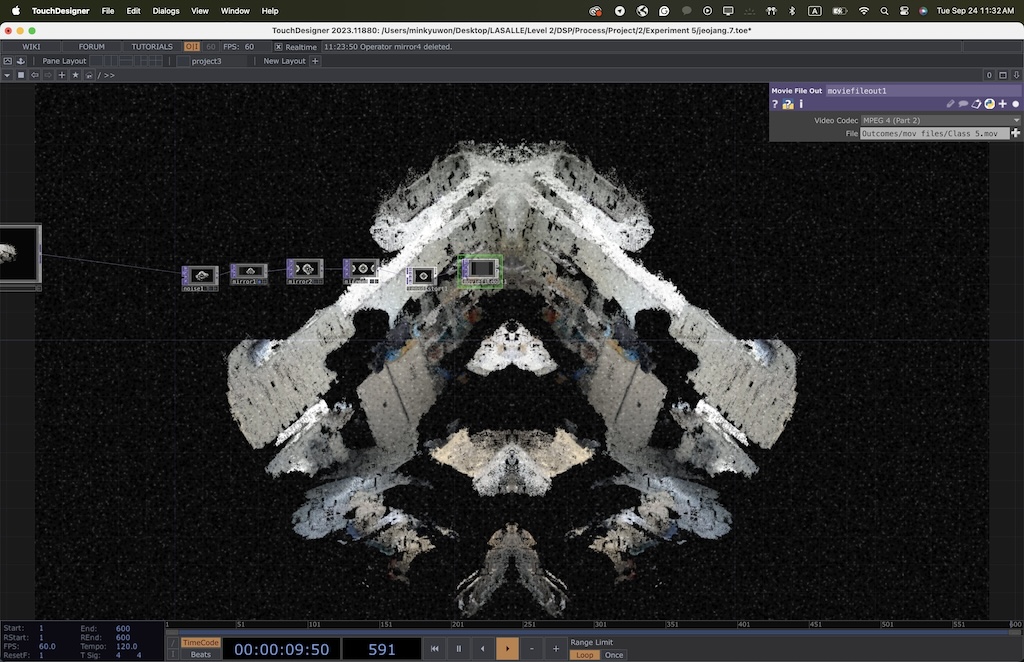Pause the timeline playback
The height and width of the screenshot is (662, 1024).
[x=459, y=649]
